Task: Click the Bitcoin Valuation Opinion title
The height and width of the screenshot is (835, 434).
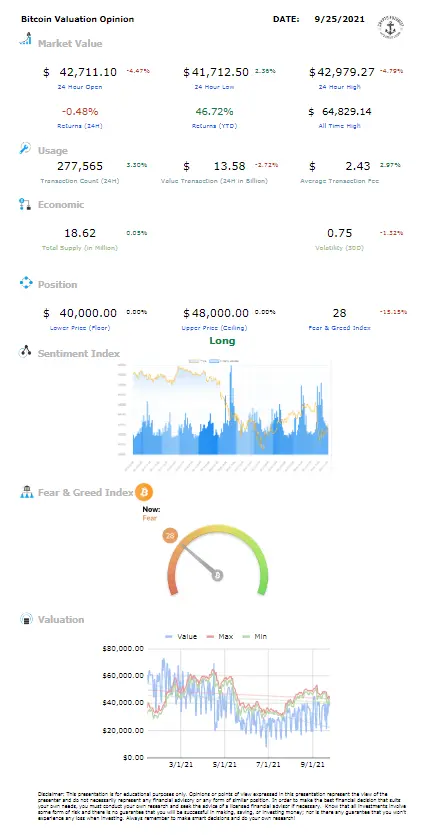Action: (77, 19)
